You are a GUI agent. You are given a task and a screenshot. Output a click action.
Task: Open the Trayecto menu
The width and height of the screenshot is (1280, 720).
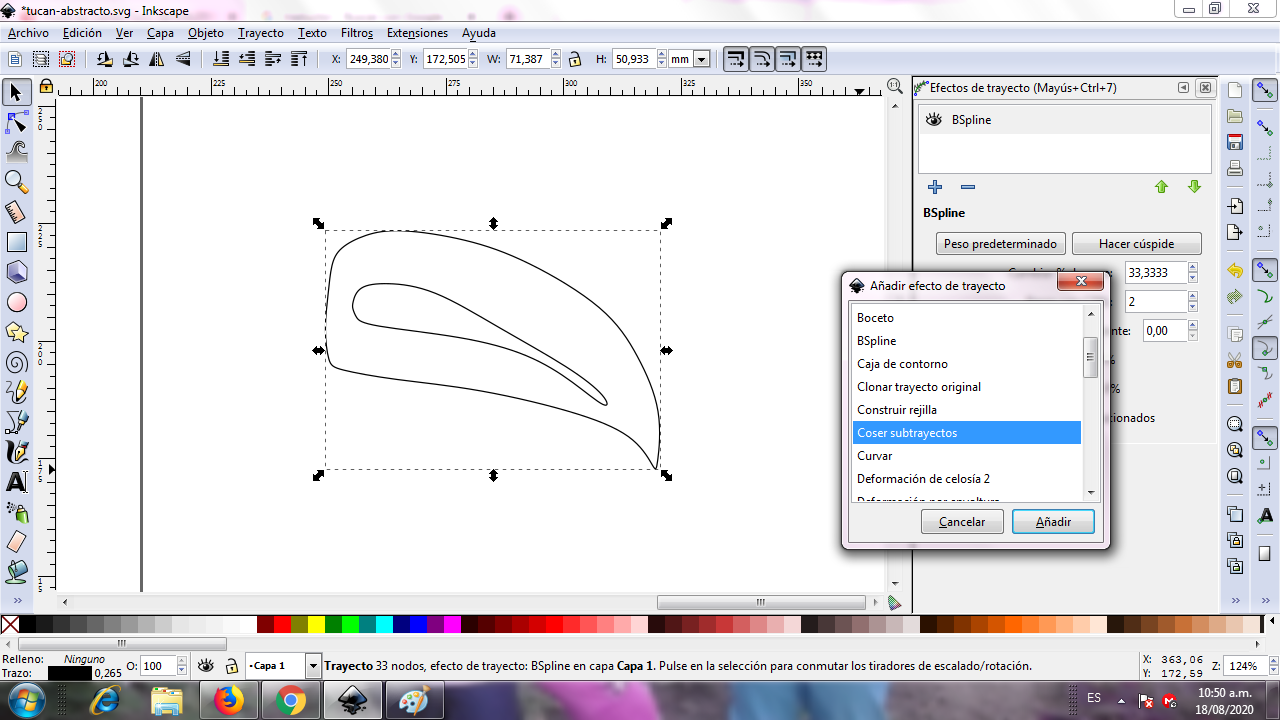(x=261, y=33)
